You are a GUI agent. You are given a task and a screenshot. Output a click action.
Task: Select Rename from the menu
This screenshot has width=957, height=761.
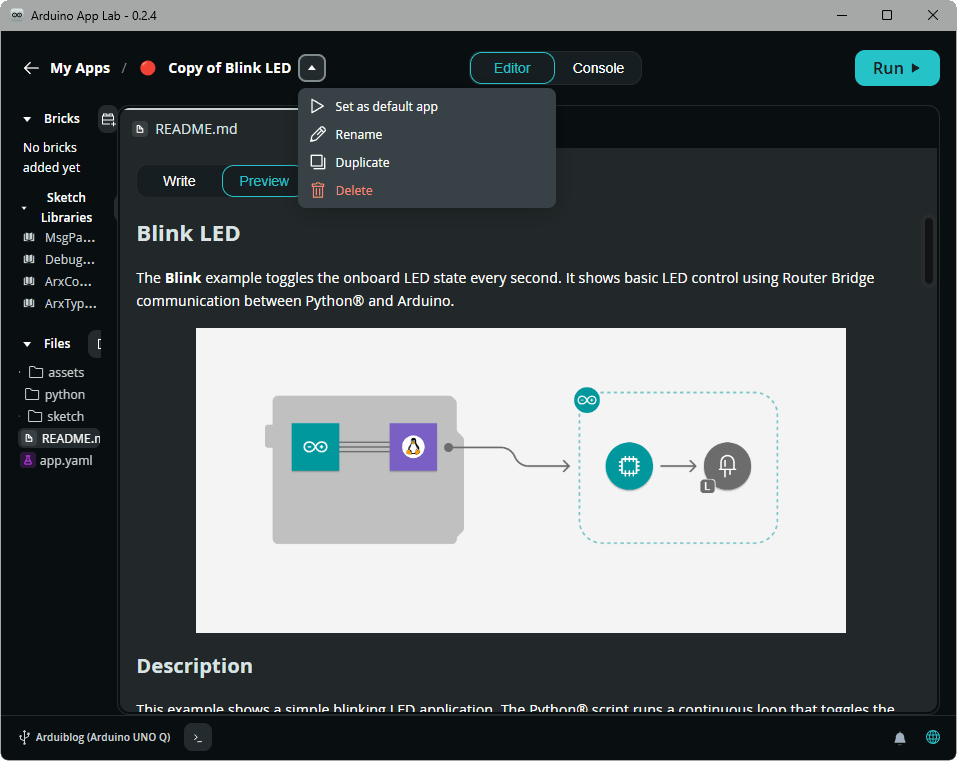358,134
